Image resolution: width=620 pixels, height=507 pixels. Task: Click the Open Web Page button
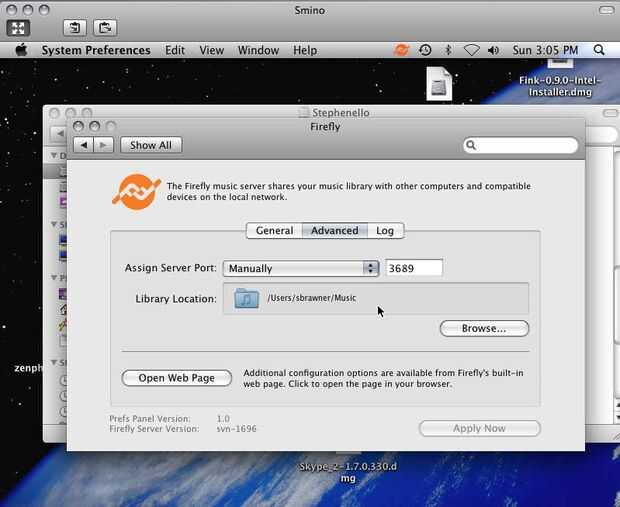click(x=176, y=378)
